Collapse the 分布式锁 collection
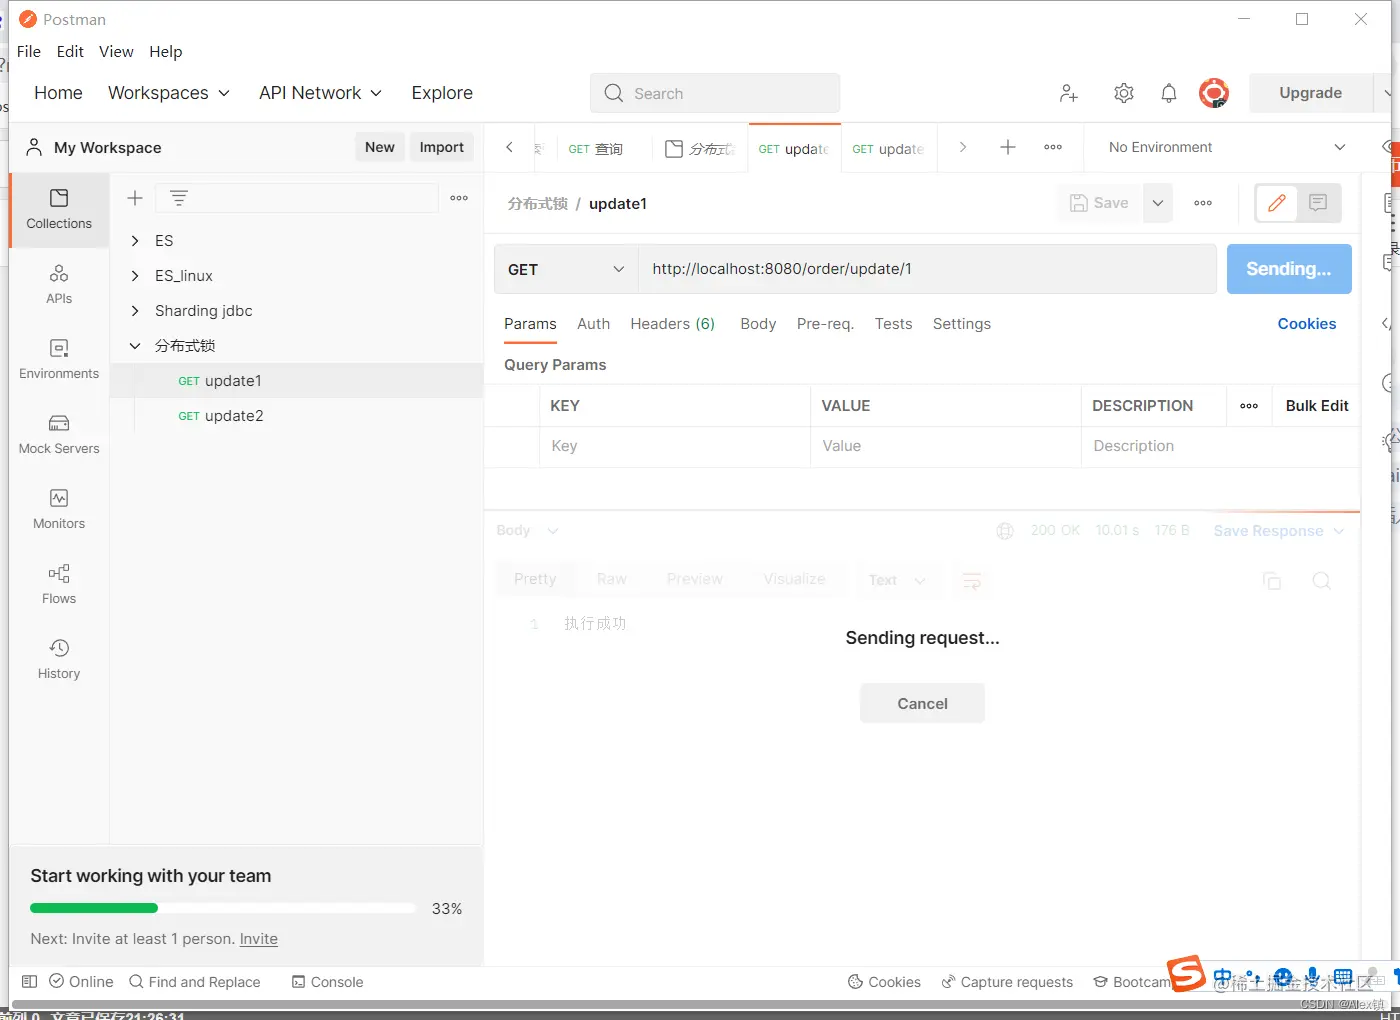Screen dimensions: 1400x1020 click(135, 346)
